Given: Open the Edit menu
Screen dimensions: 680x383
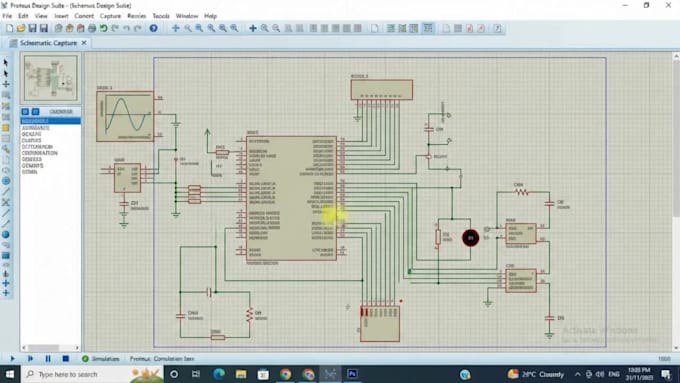Looking at the screenshot, I should 23,16.
